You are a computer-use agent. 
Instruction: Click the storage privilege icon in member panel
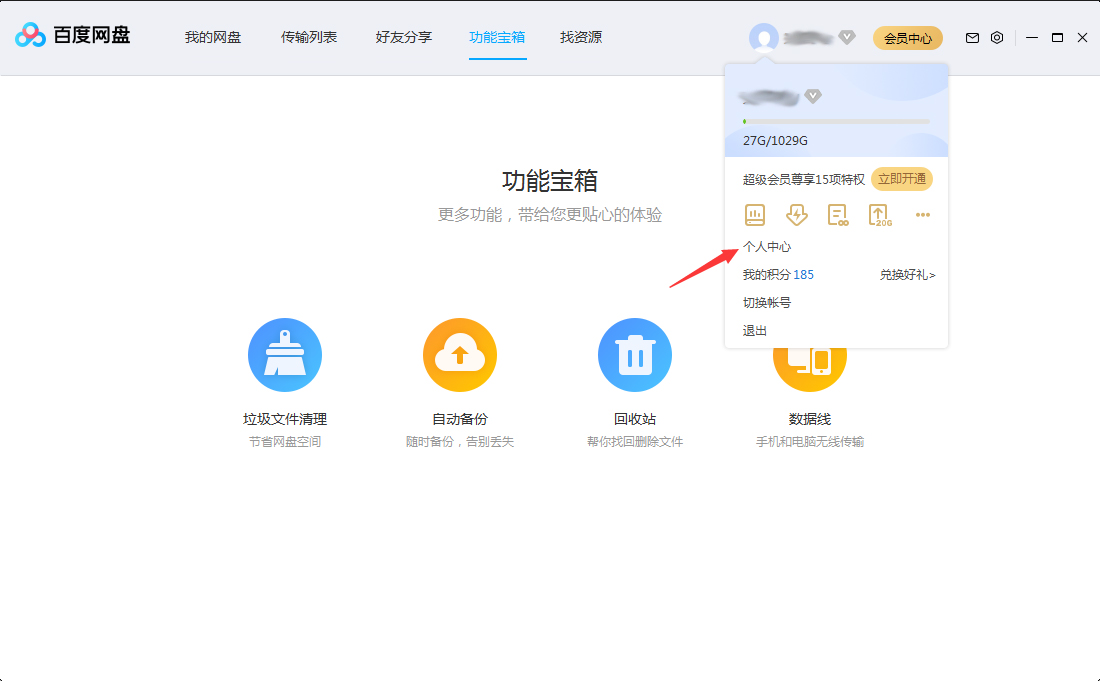click(754, 214)
